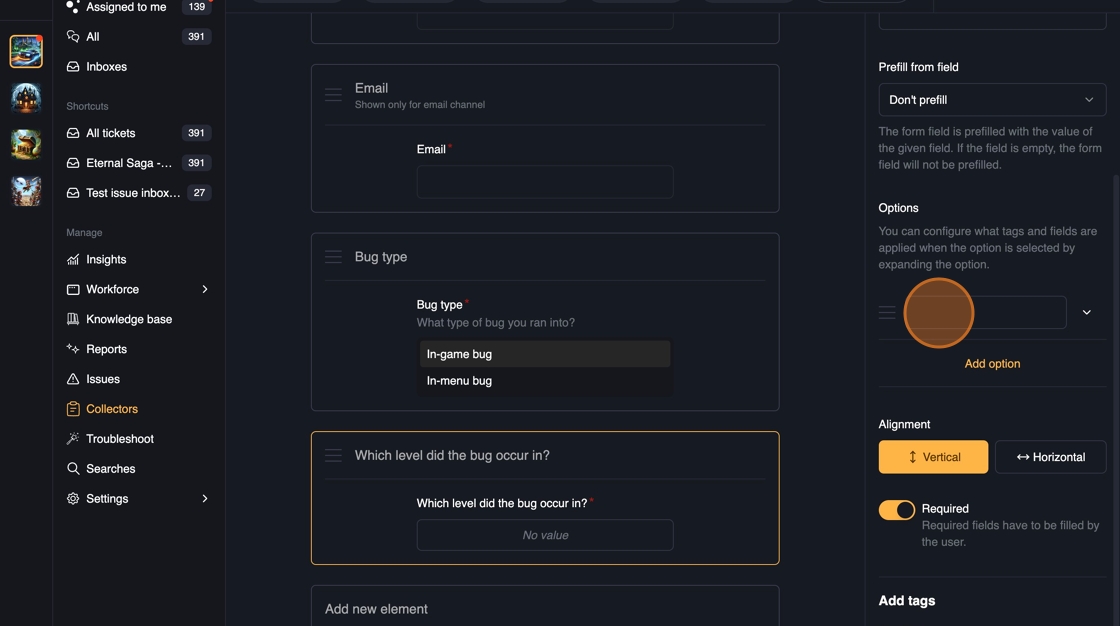Image resolution: width=1120 pixels, height=626 pixels.
Task: Click the Settings gear icon
Action: point(73,499)
